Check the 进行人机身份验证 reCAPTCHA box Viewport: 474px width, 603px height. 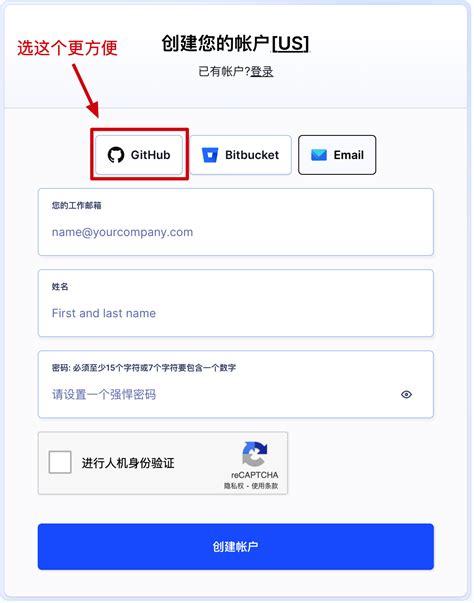[x=60, y=462]
